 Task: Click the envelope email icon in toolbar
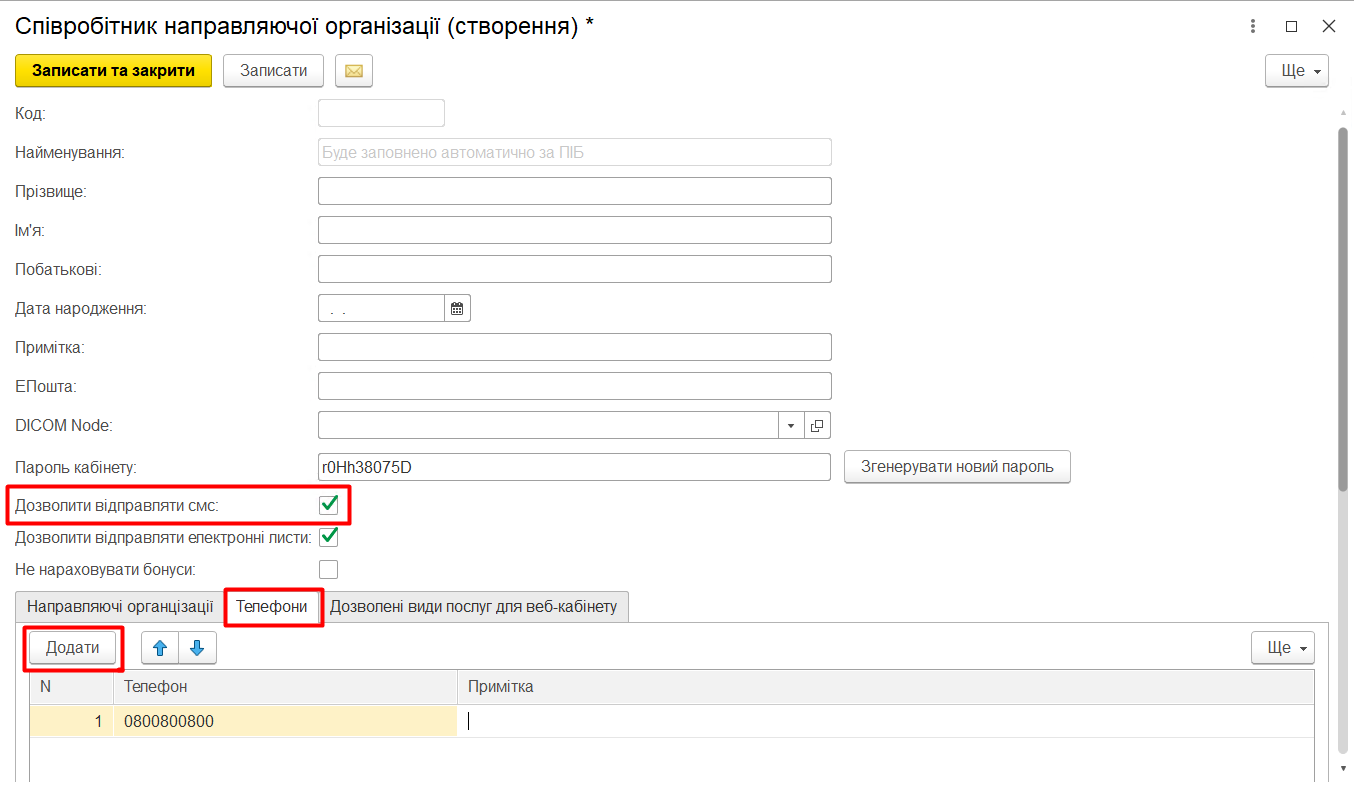353,71
